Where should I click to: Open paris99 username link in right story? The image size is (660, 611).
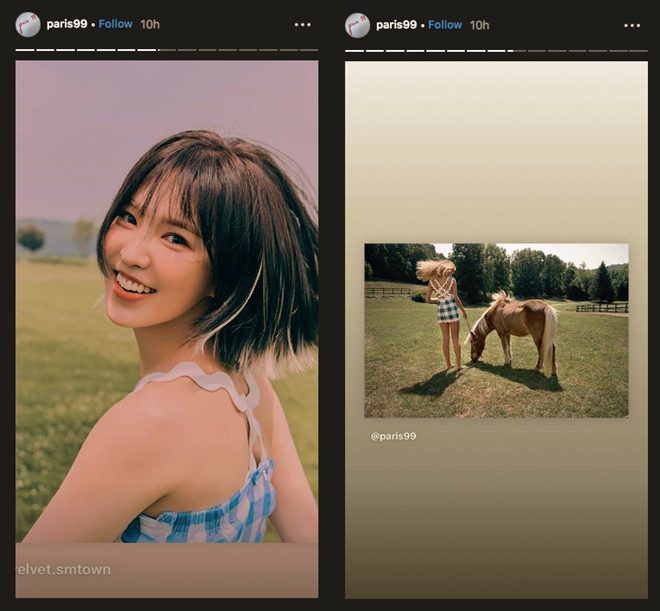point(396,24)
